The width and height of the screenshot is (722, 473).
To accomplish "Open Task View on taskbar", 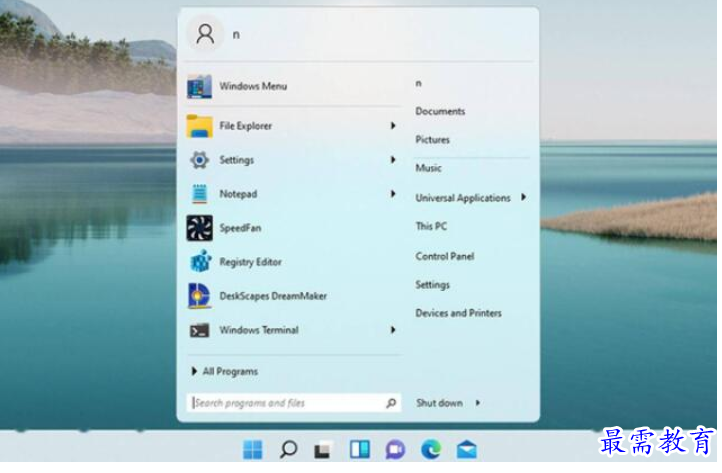I will 324,450.
